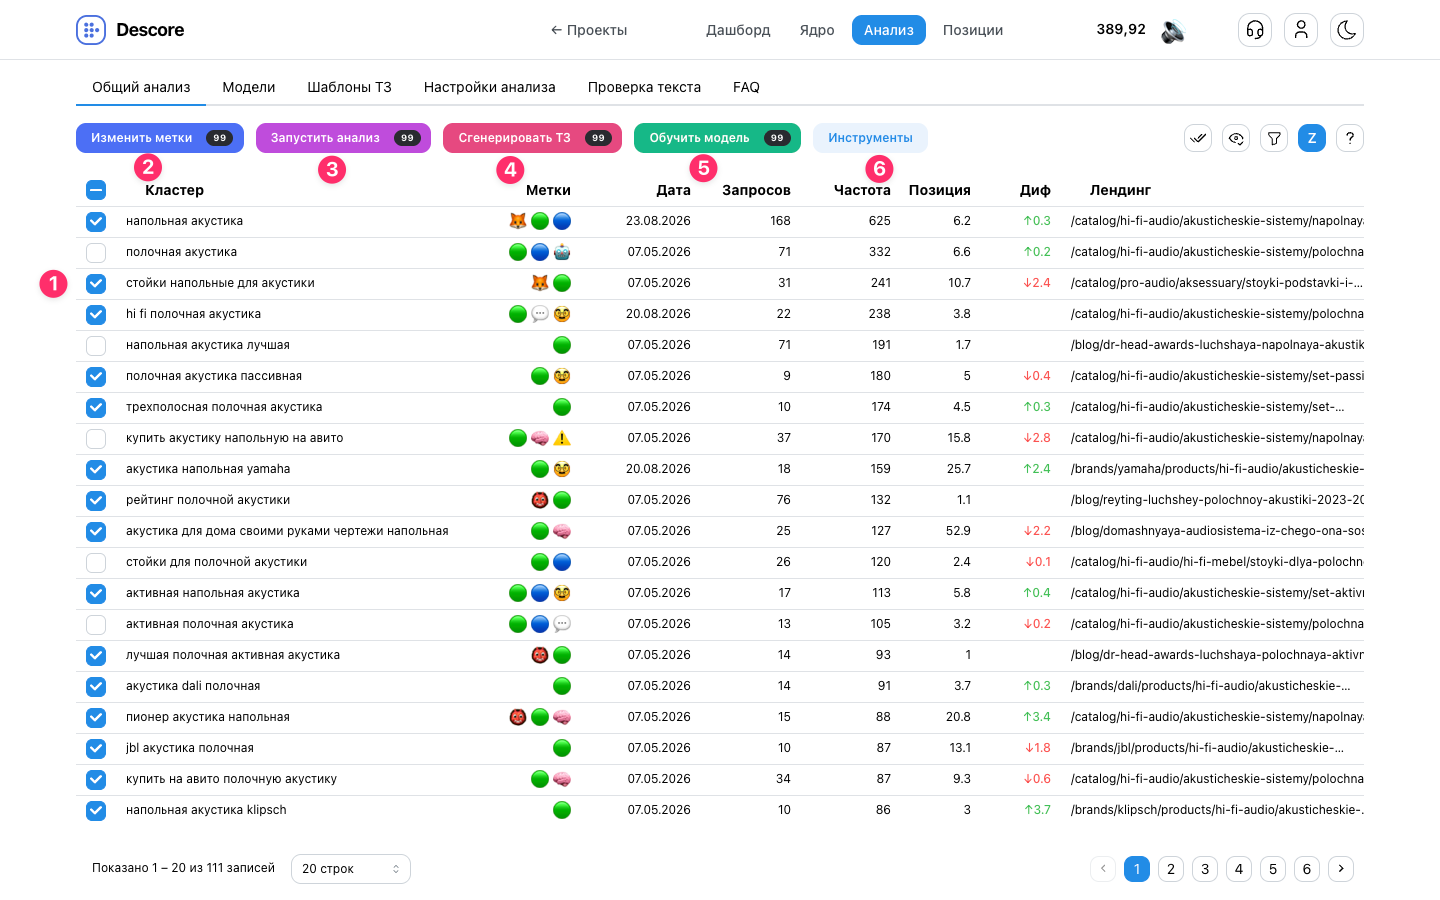Viewport: 1440px width, 900px height.
Task: Click the yellow warning label icon
Action: click(x=562, y=438)
